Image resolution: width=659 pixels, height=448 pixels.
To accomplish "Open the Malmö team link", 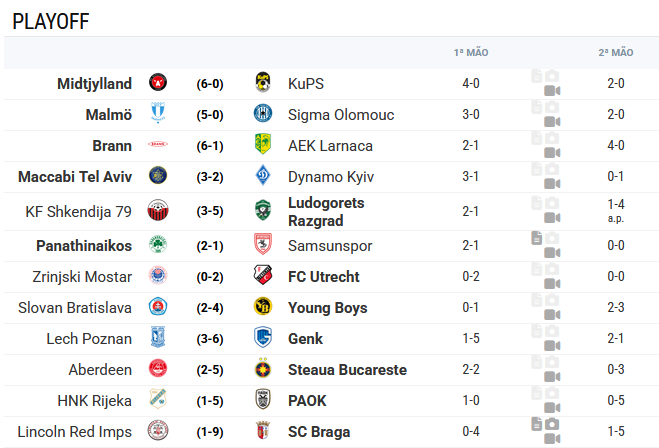I will click(x=109, y=115).
